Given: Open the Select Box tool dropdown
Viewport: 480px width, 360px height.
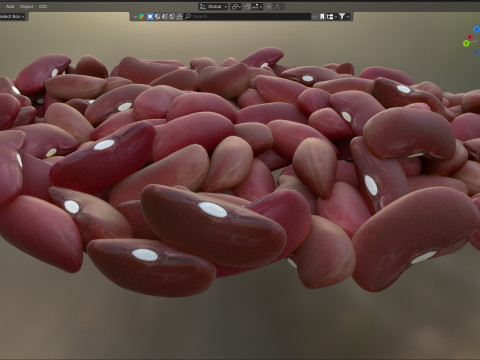Looking at the screenshot, I should pos(13,16).
